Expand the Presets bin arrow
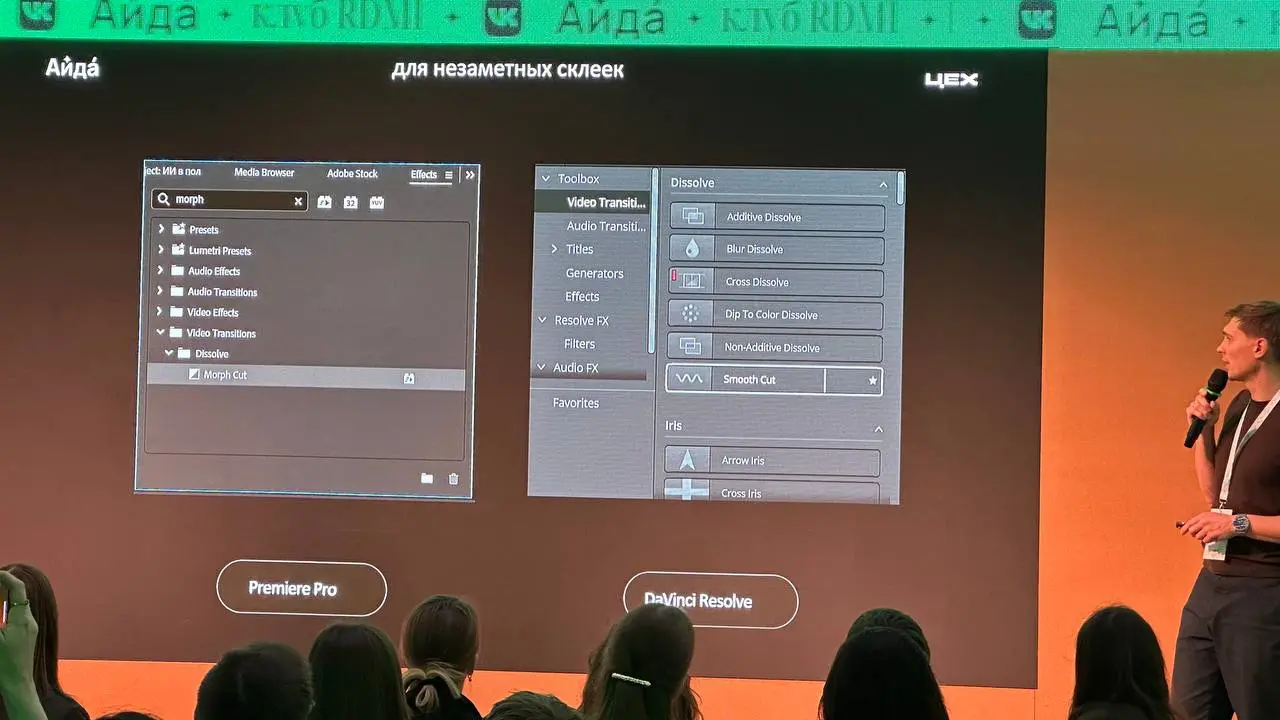The height and width of the screenshot is (720, 1280). click(x=161, y=229)
